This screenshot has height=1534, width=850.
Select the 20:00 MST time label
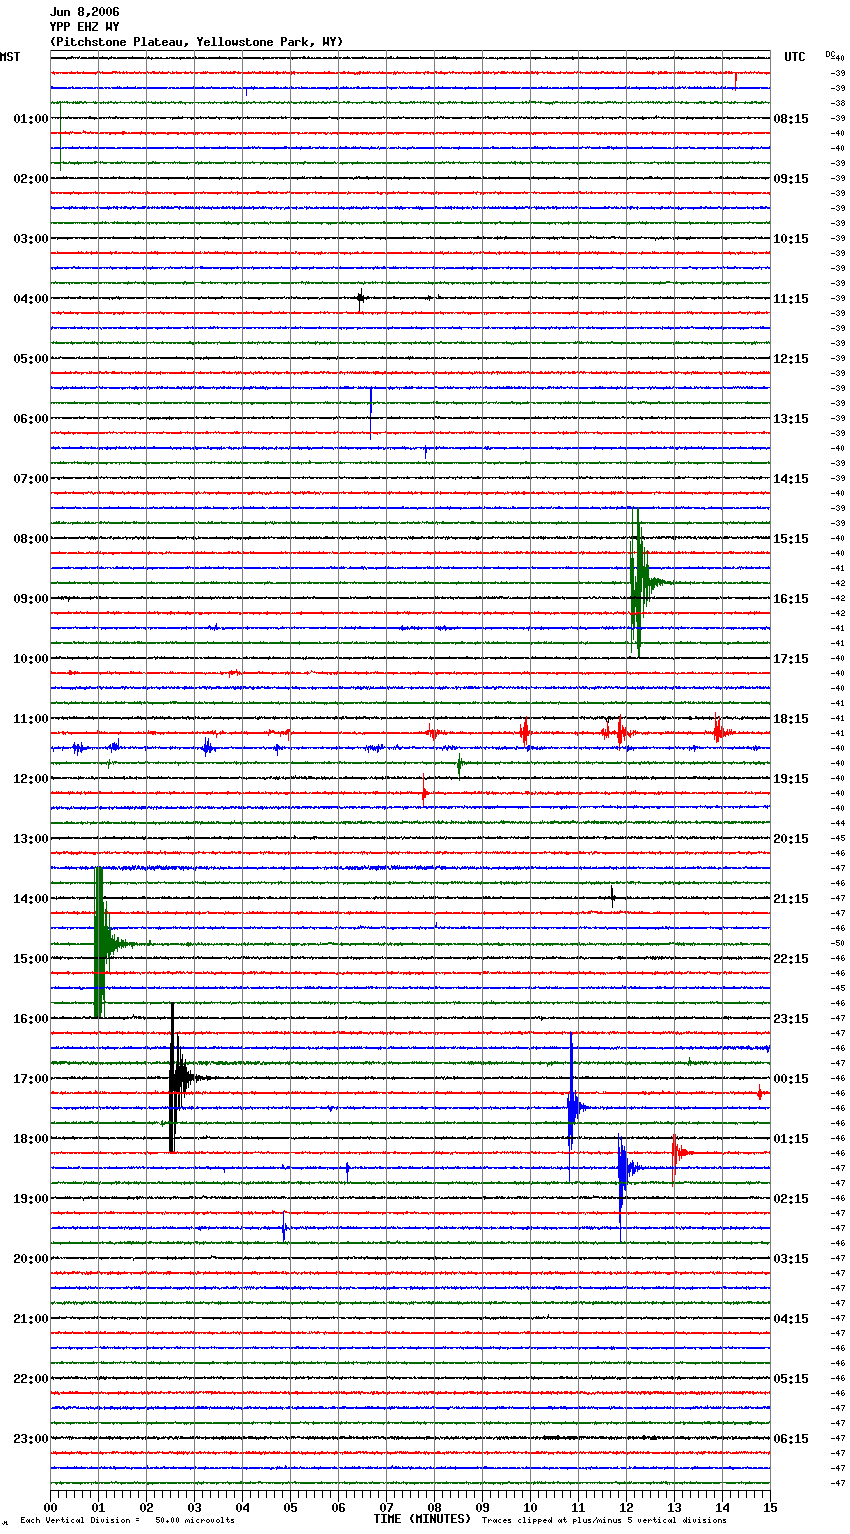pos(31,1258)
